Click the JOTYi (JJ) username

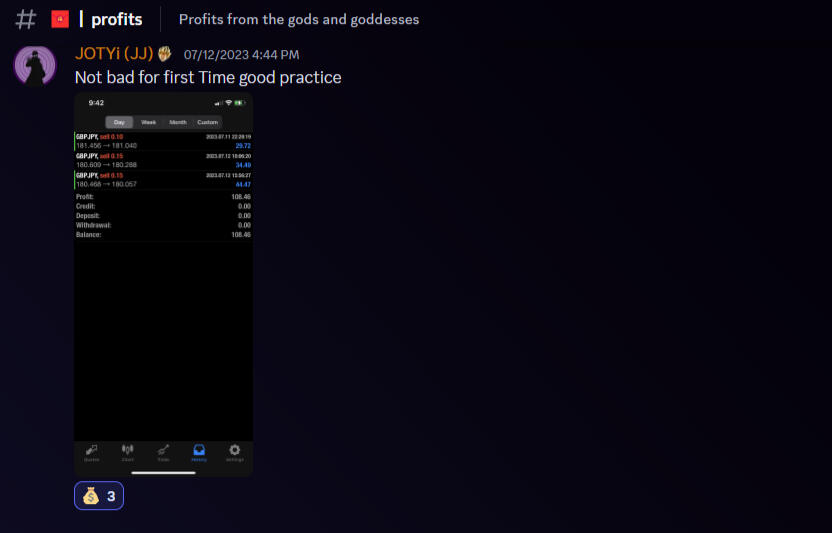pyautogui.click(x=113, y=54)
